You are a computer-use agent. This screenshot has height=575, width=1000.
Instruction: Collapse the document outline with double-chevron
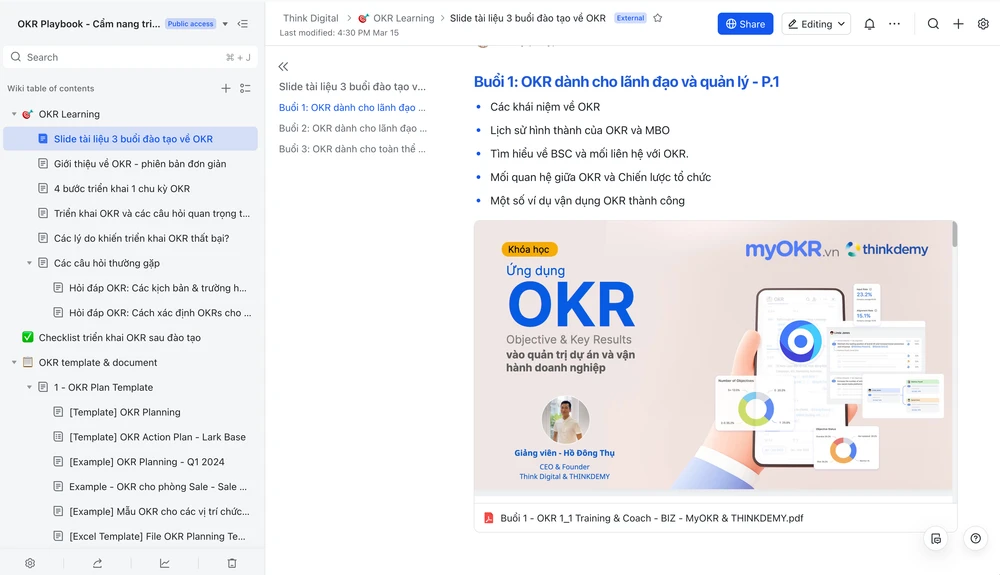click(x=283, y=66)
